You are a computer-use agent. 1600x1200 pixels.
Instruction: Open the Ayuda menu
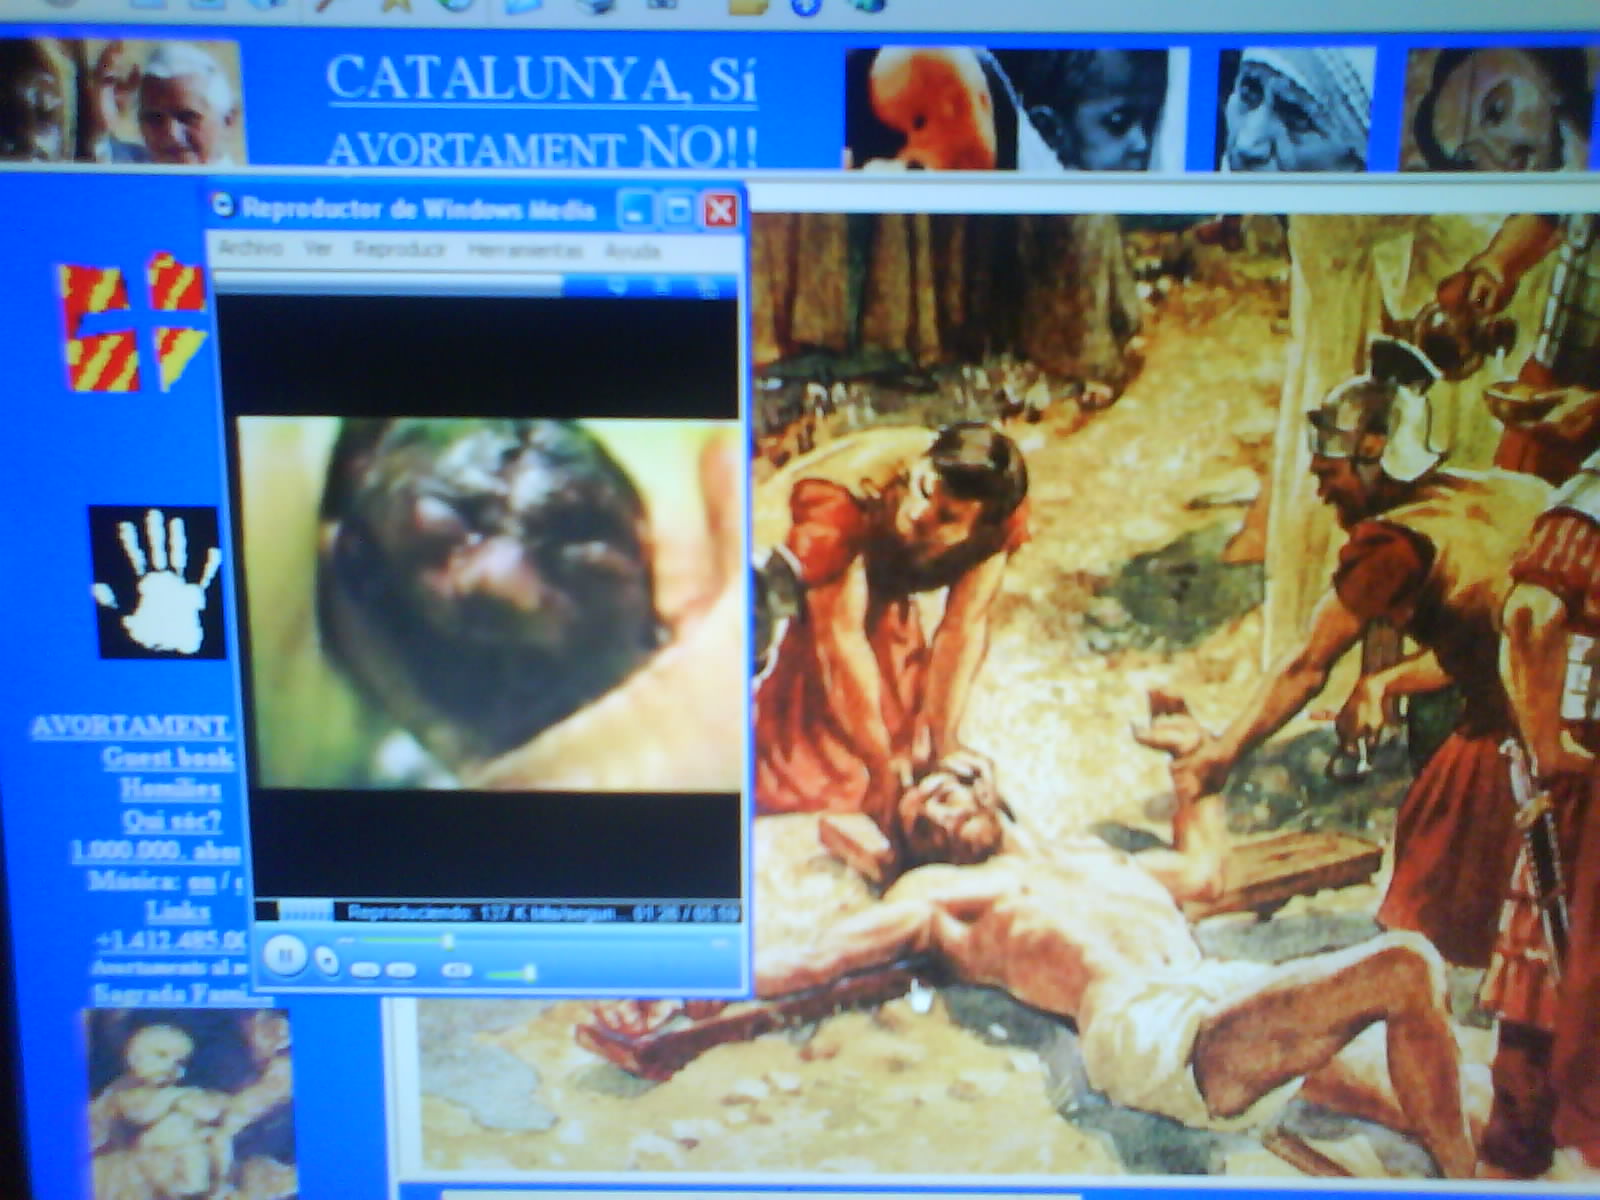(632, 250)
